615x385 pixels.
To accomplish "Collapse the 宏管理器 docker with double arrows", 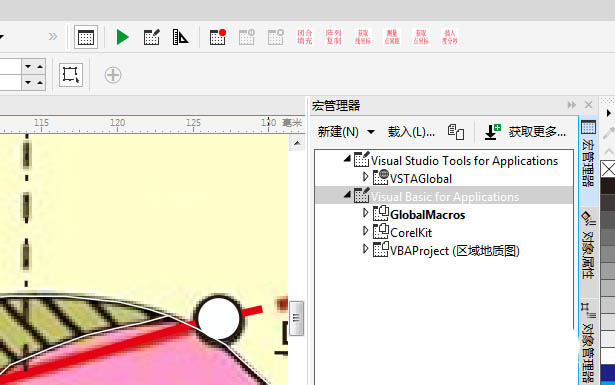I will (x=571, y=105).
